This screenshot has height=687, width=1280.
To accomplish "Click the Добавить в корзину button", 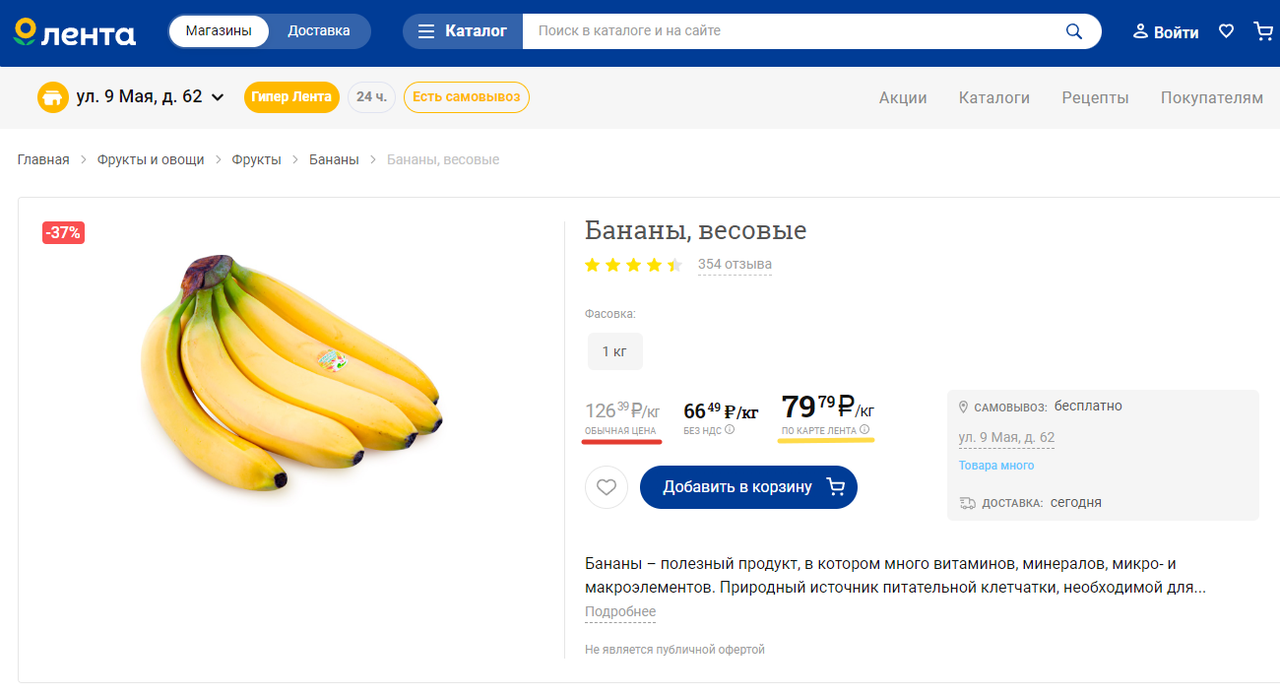I will click(x=749, y=488).
